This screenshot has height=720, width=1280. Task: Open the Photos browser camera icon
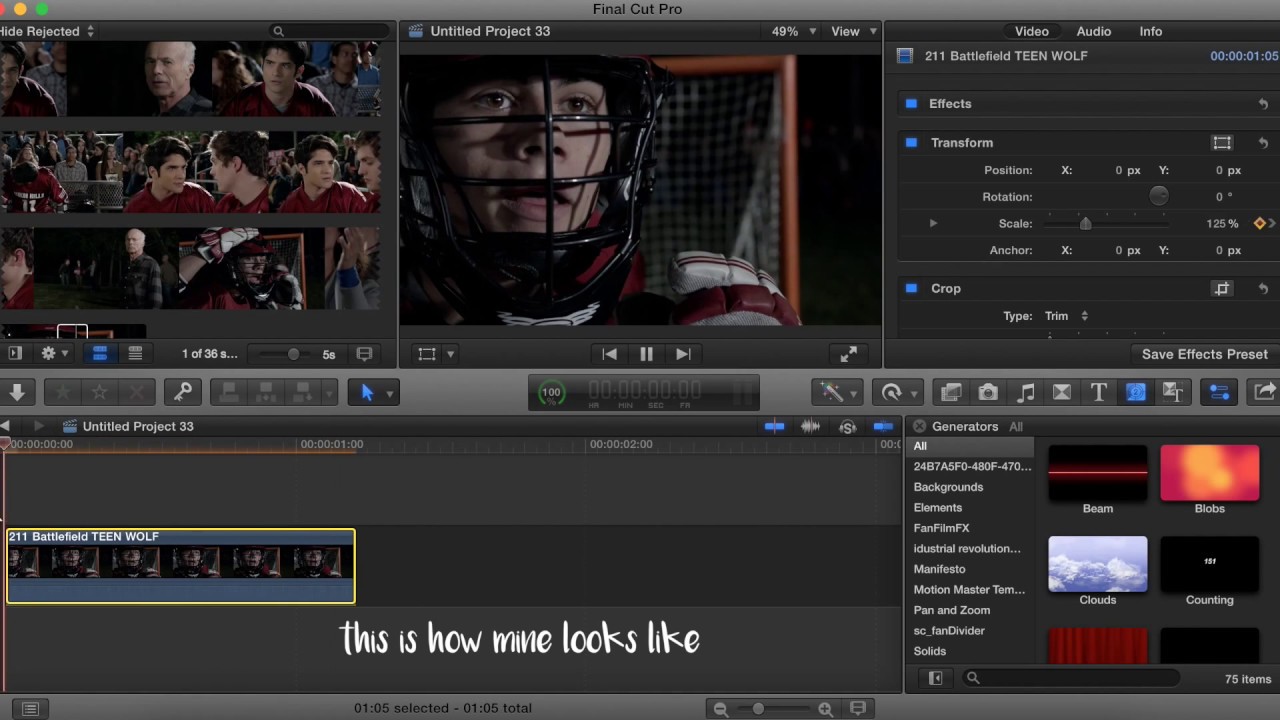coord(988,393)
